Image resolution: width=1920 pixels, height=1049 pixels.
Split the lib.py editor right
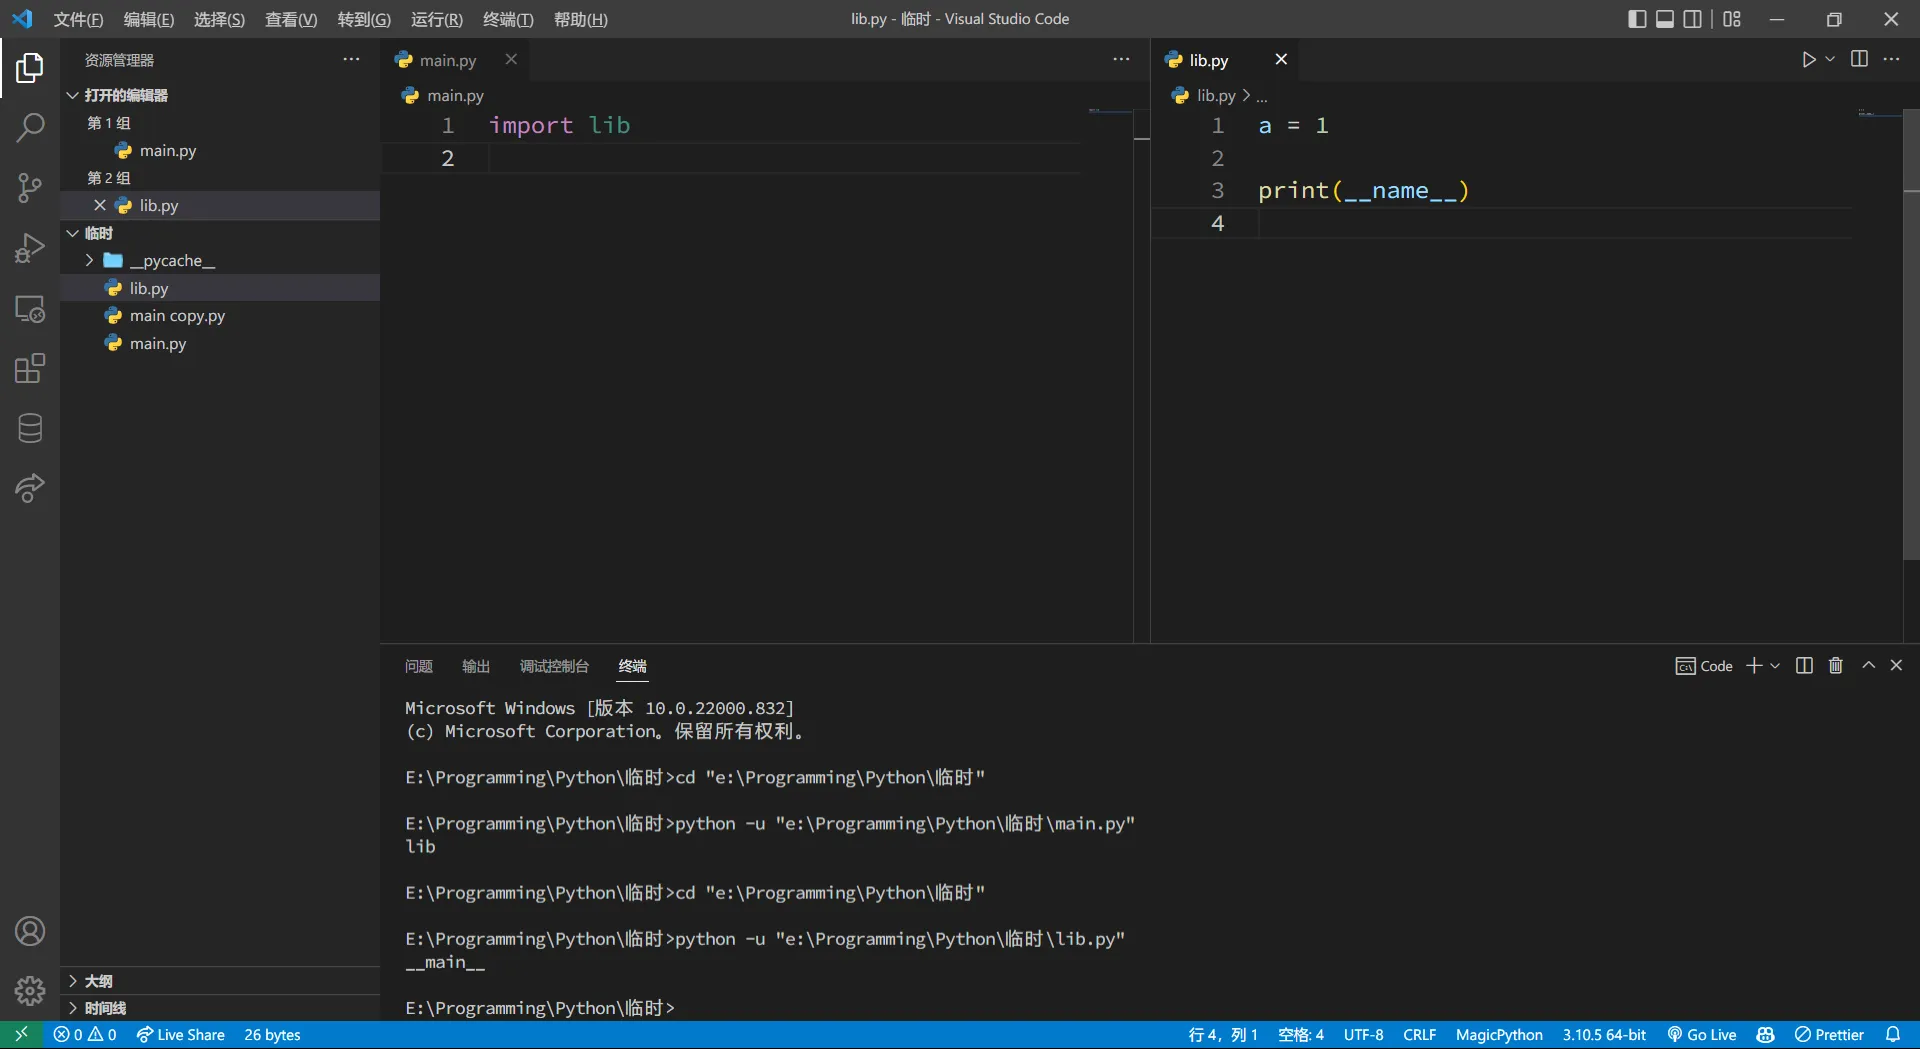(1859, 60)
